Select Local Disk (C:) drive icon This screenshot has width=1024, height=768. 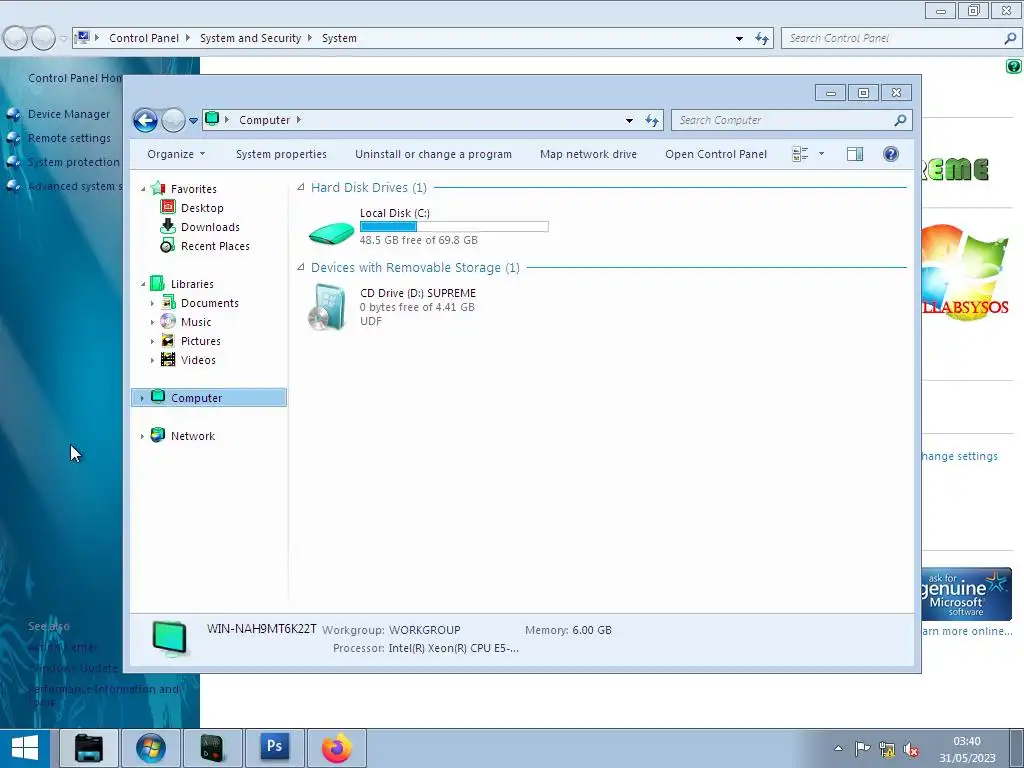click(331, 231)
